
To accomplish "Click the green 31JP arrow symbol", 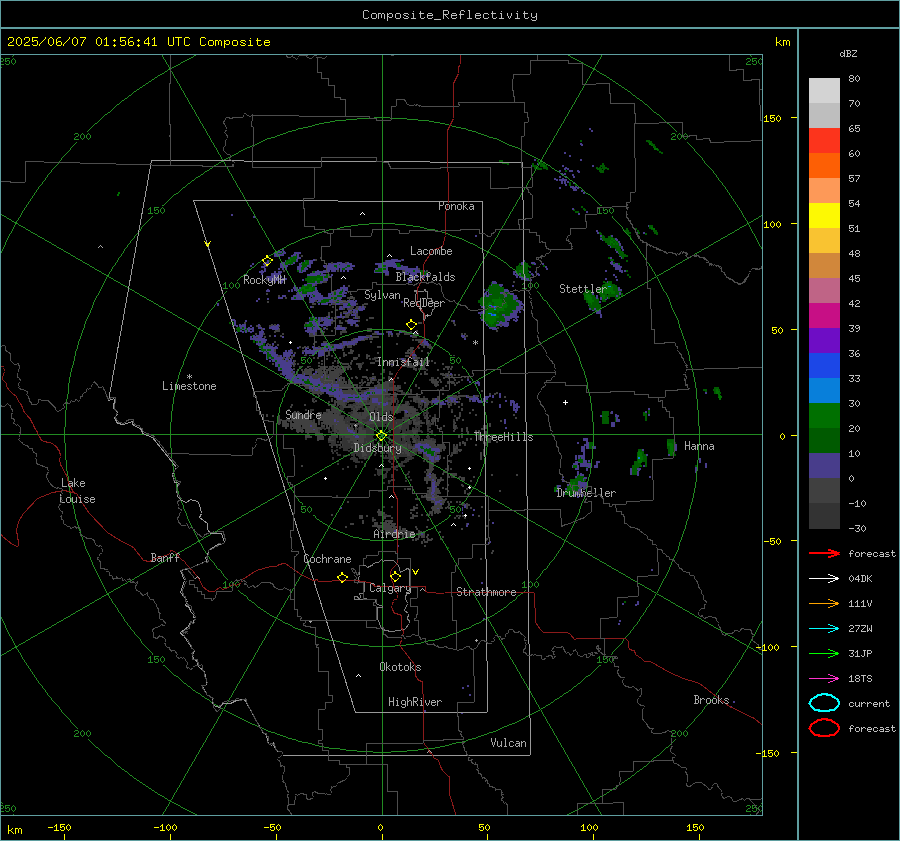I will (x=824, y=653).
